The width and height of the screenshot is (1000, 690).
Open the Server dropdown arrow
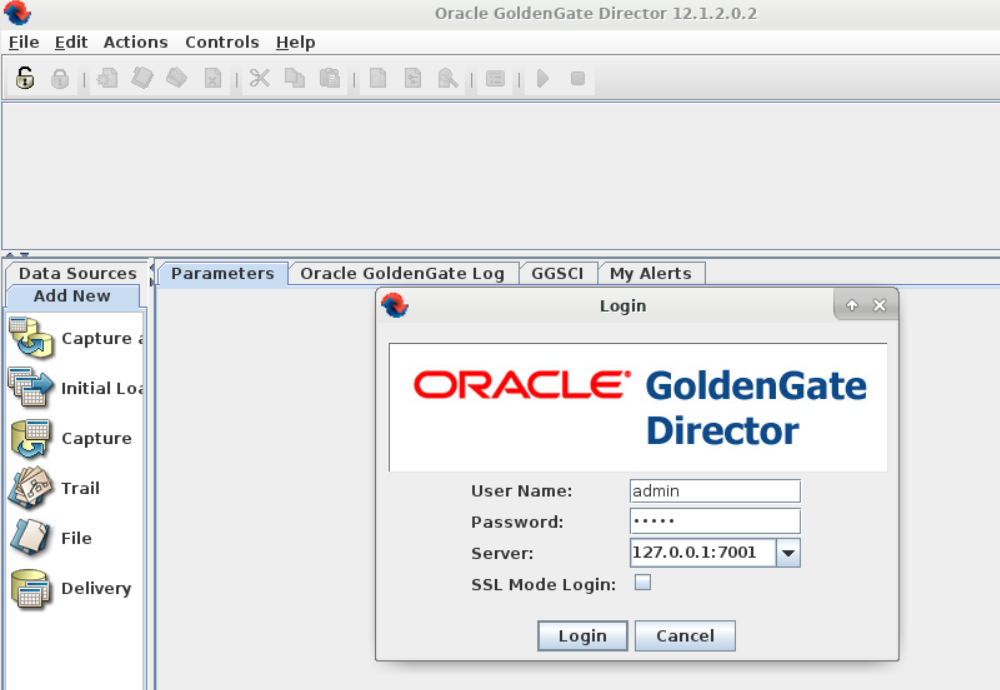788,553
